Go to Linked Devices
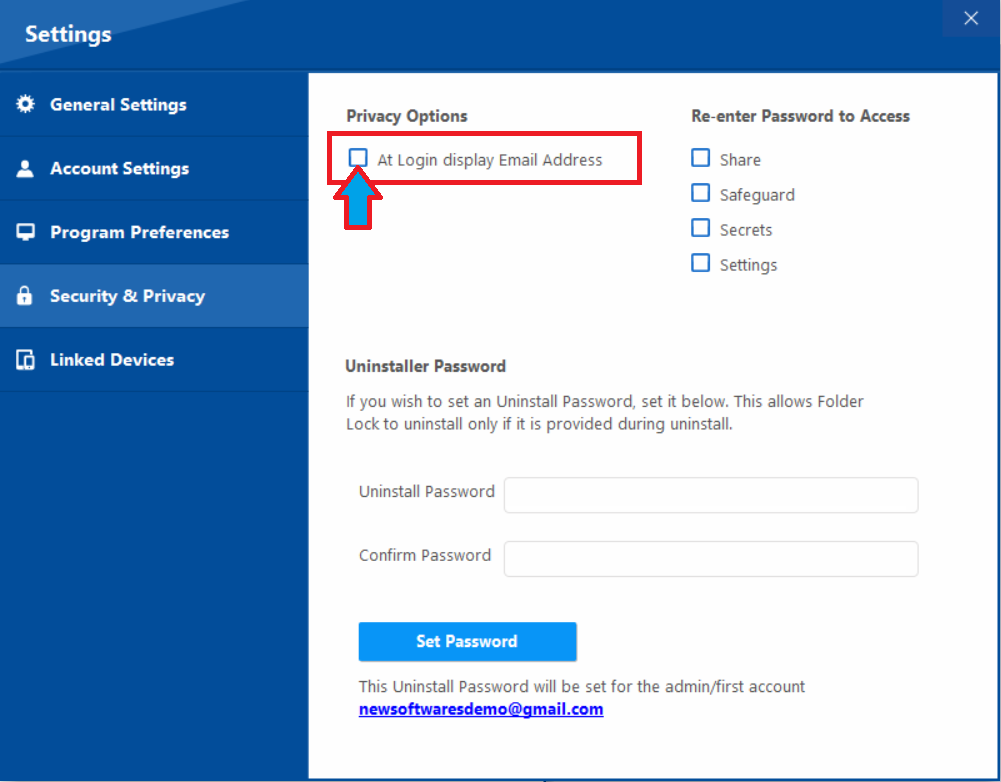 pos(113,359)
